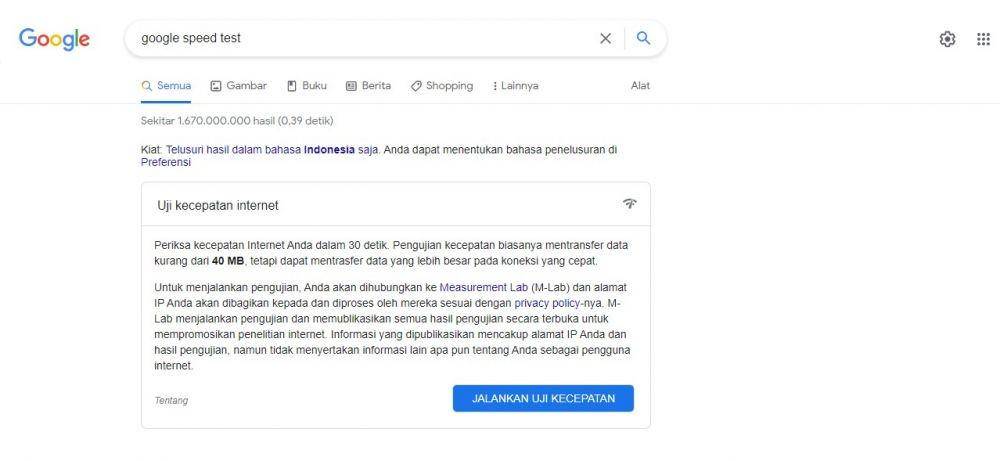
Task: Click the Tentang link in card
Action: [x=171, y=400]
